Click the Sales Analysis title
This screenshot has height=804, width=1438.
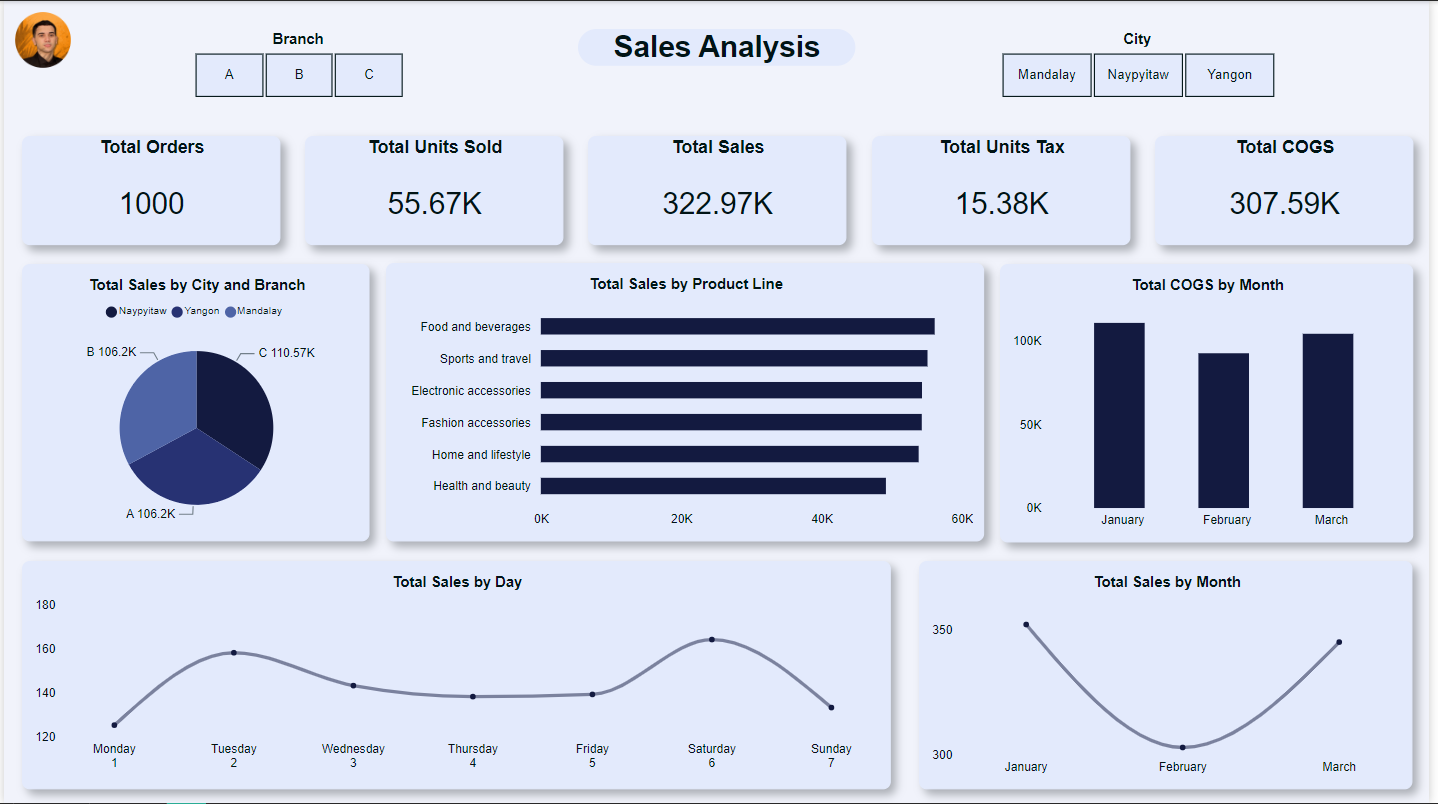pyautogui.click(x=716, y=47)
